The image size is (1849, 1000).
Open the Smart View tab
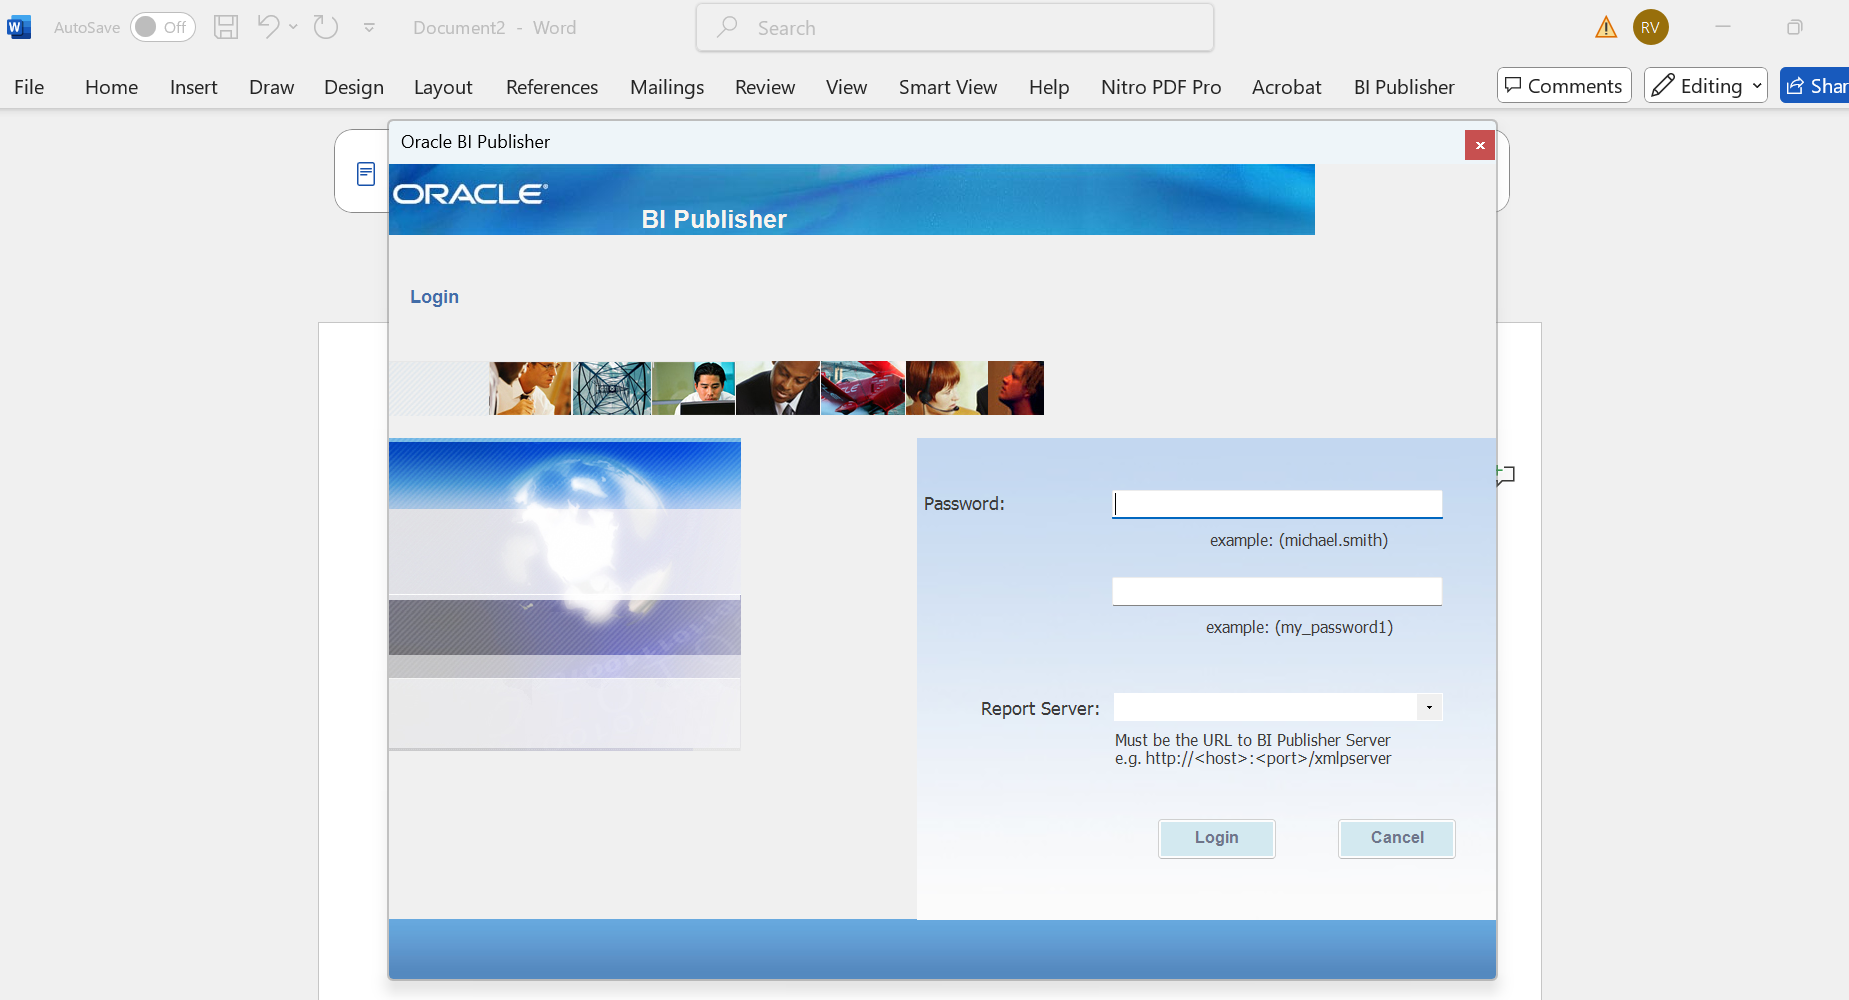click(948, 87)
